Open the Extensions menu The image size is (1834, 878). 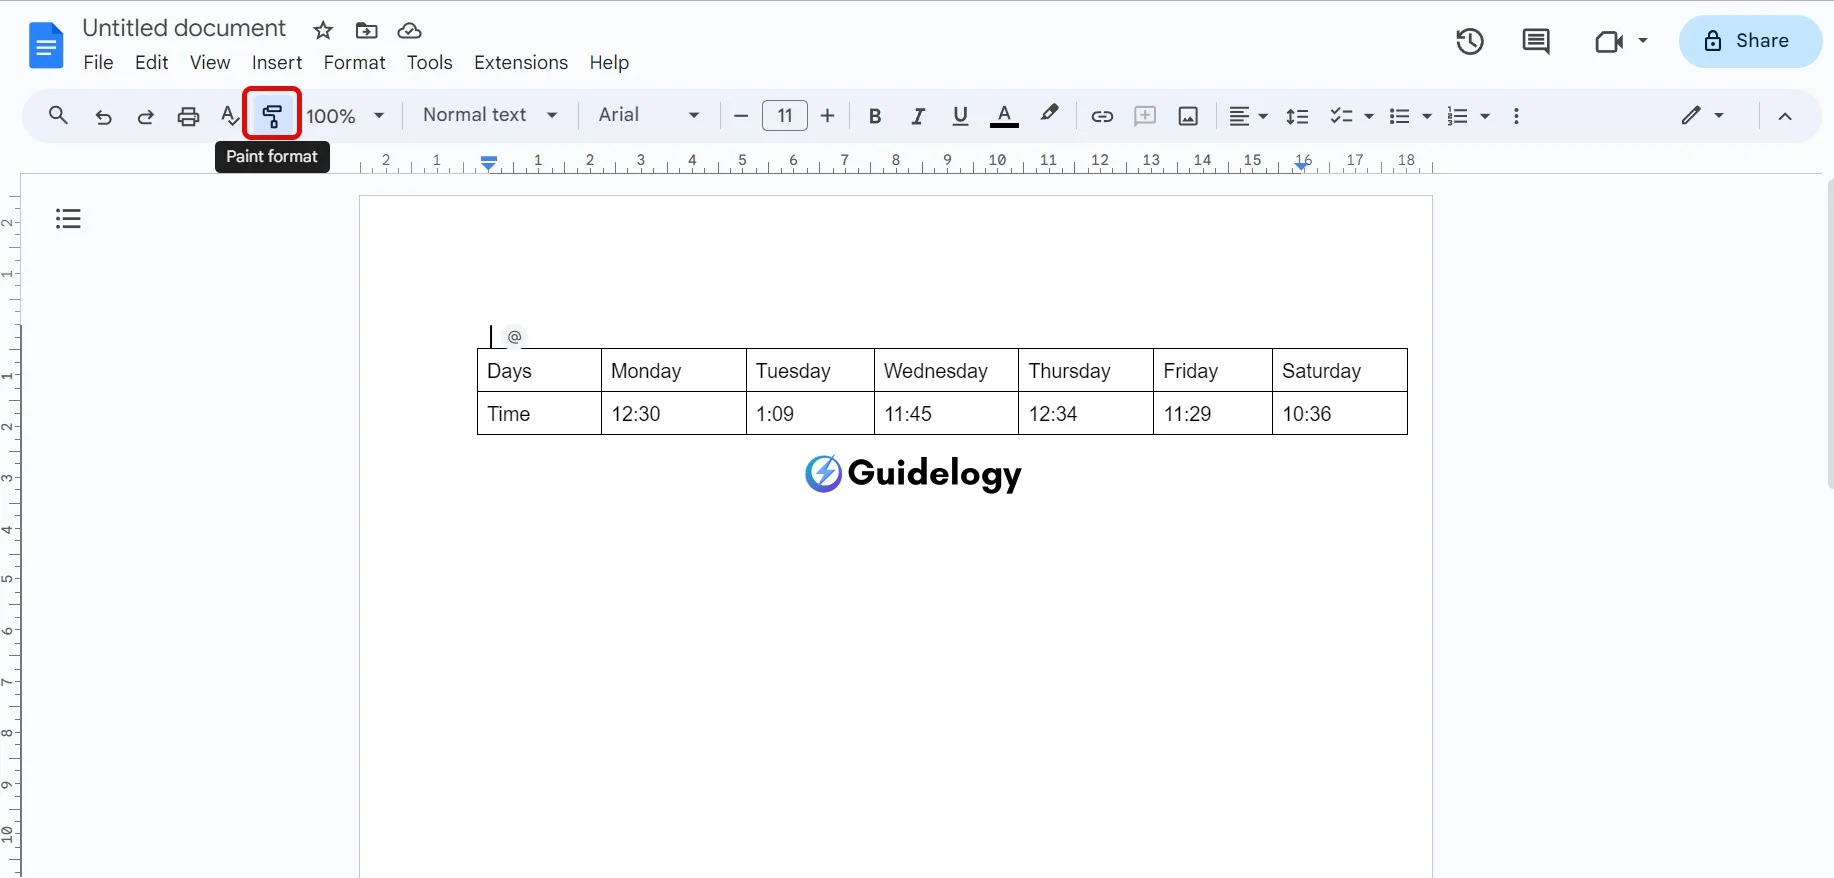click(x=521, y=62)
